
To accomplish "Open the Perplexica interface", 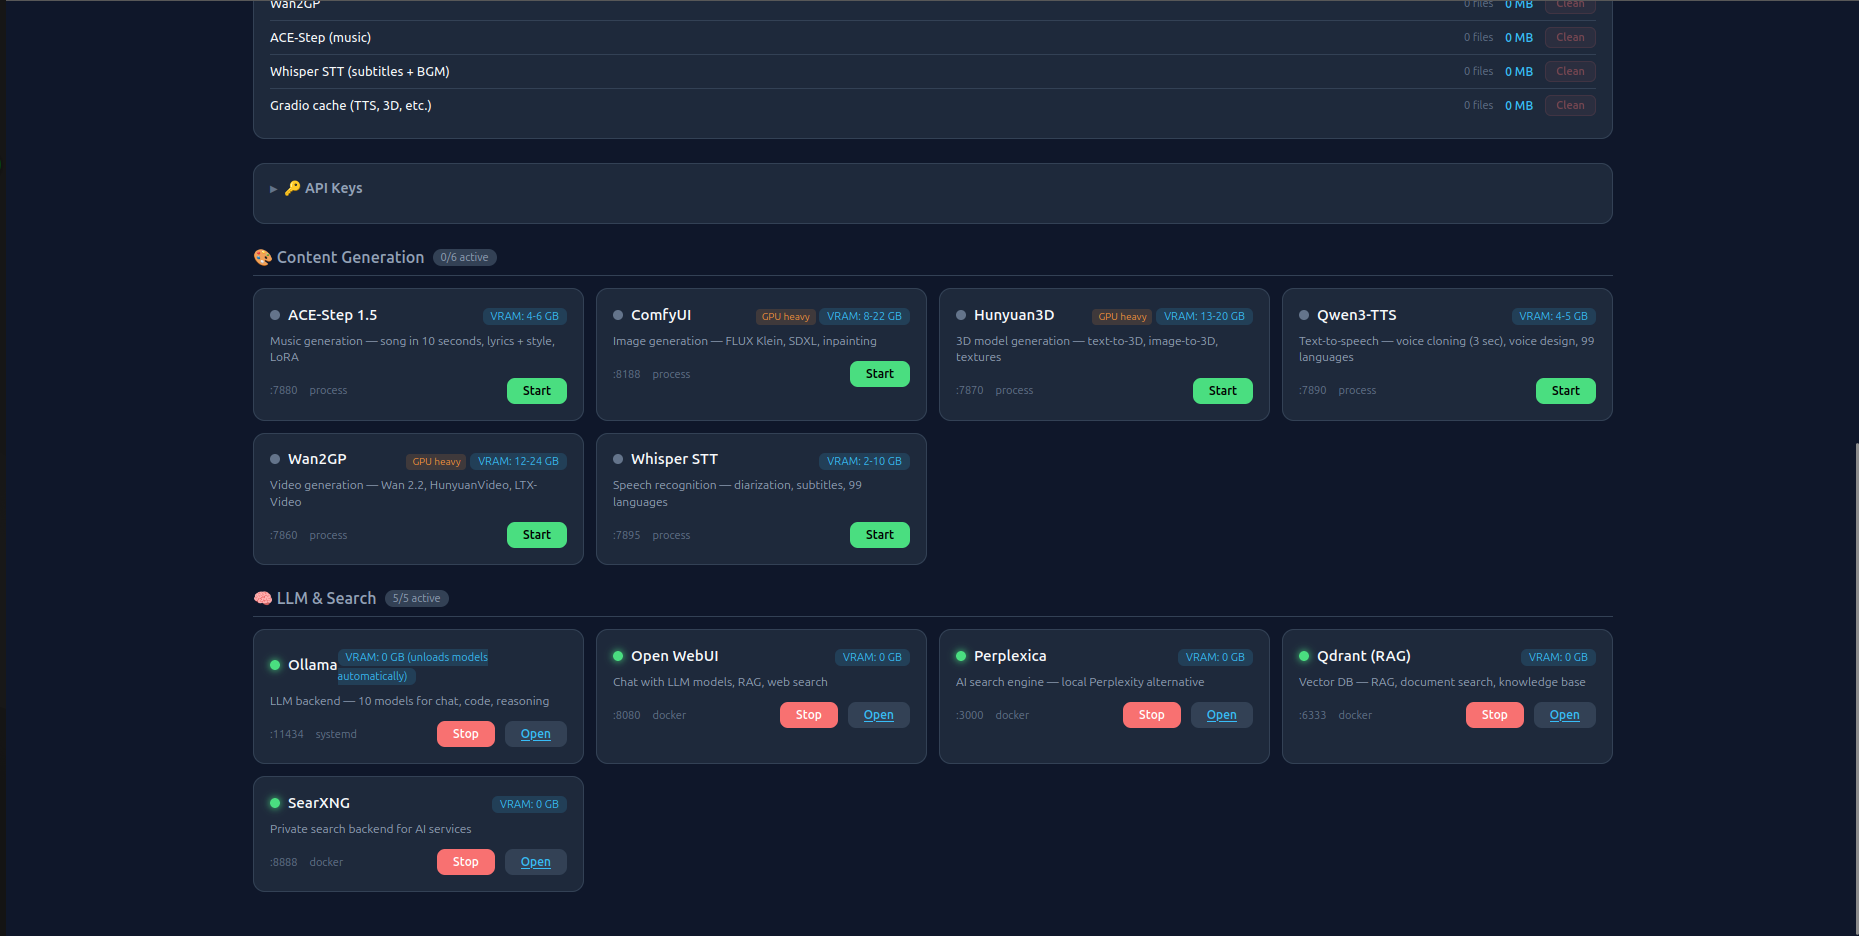I will [x=1222, y=715].
